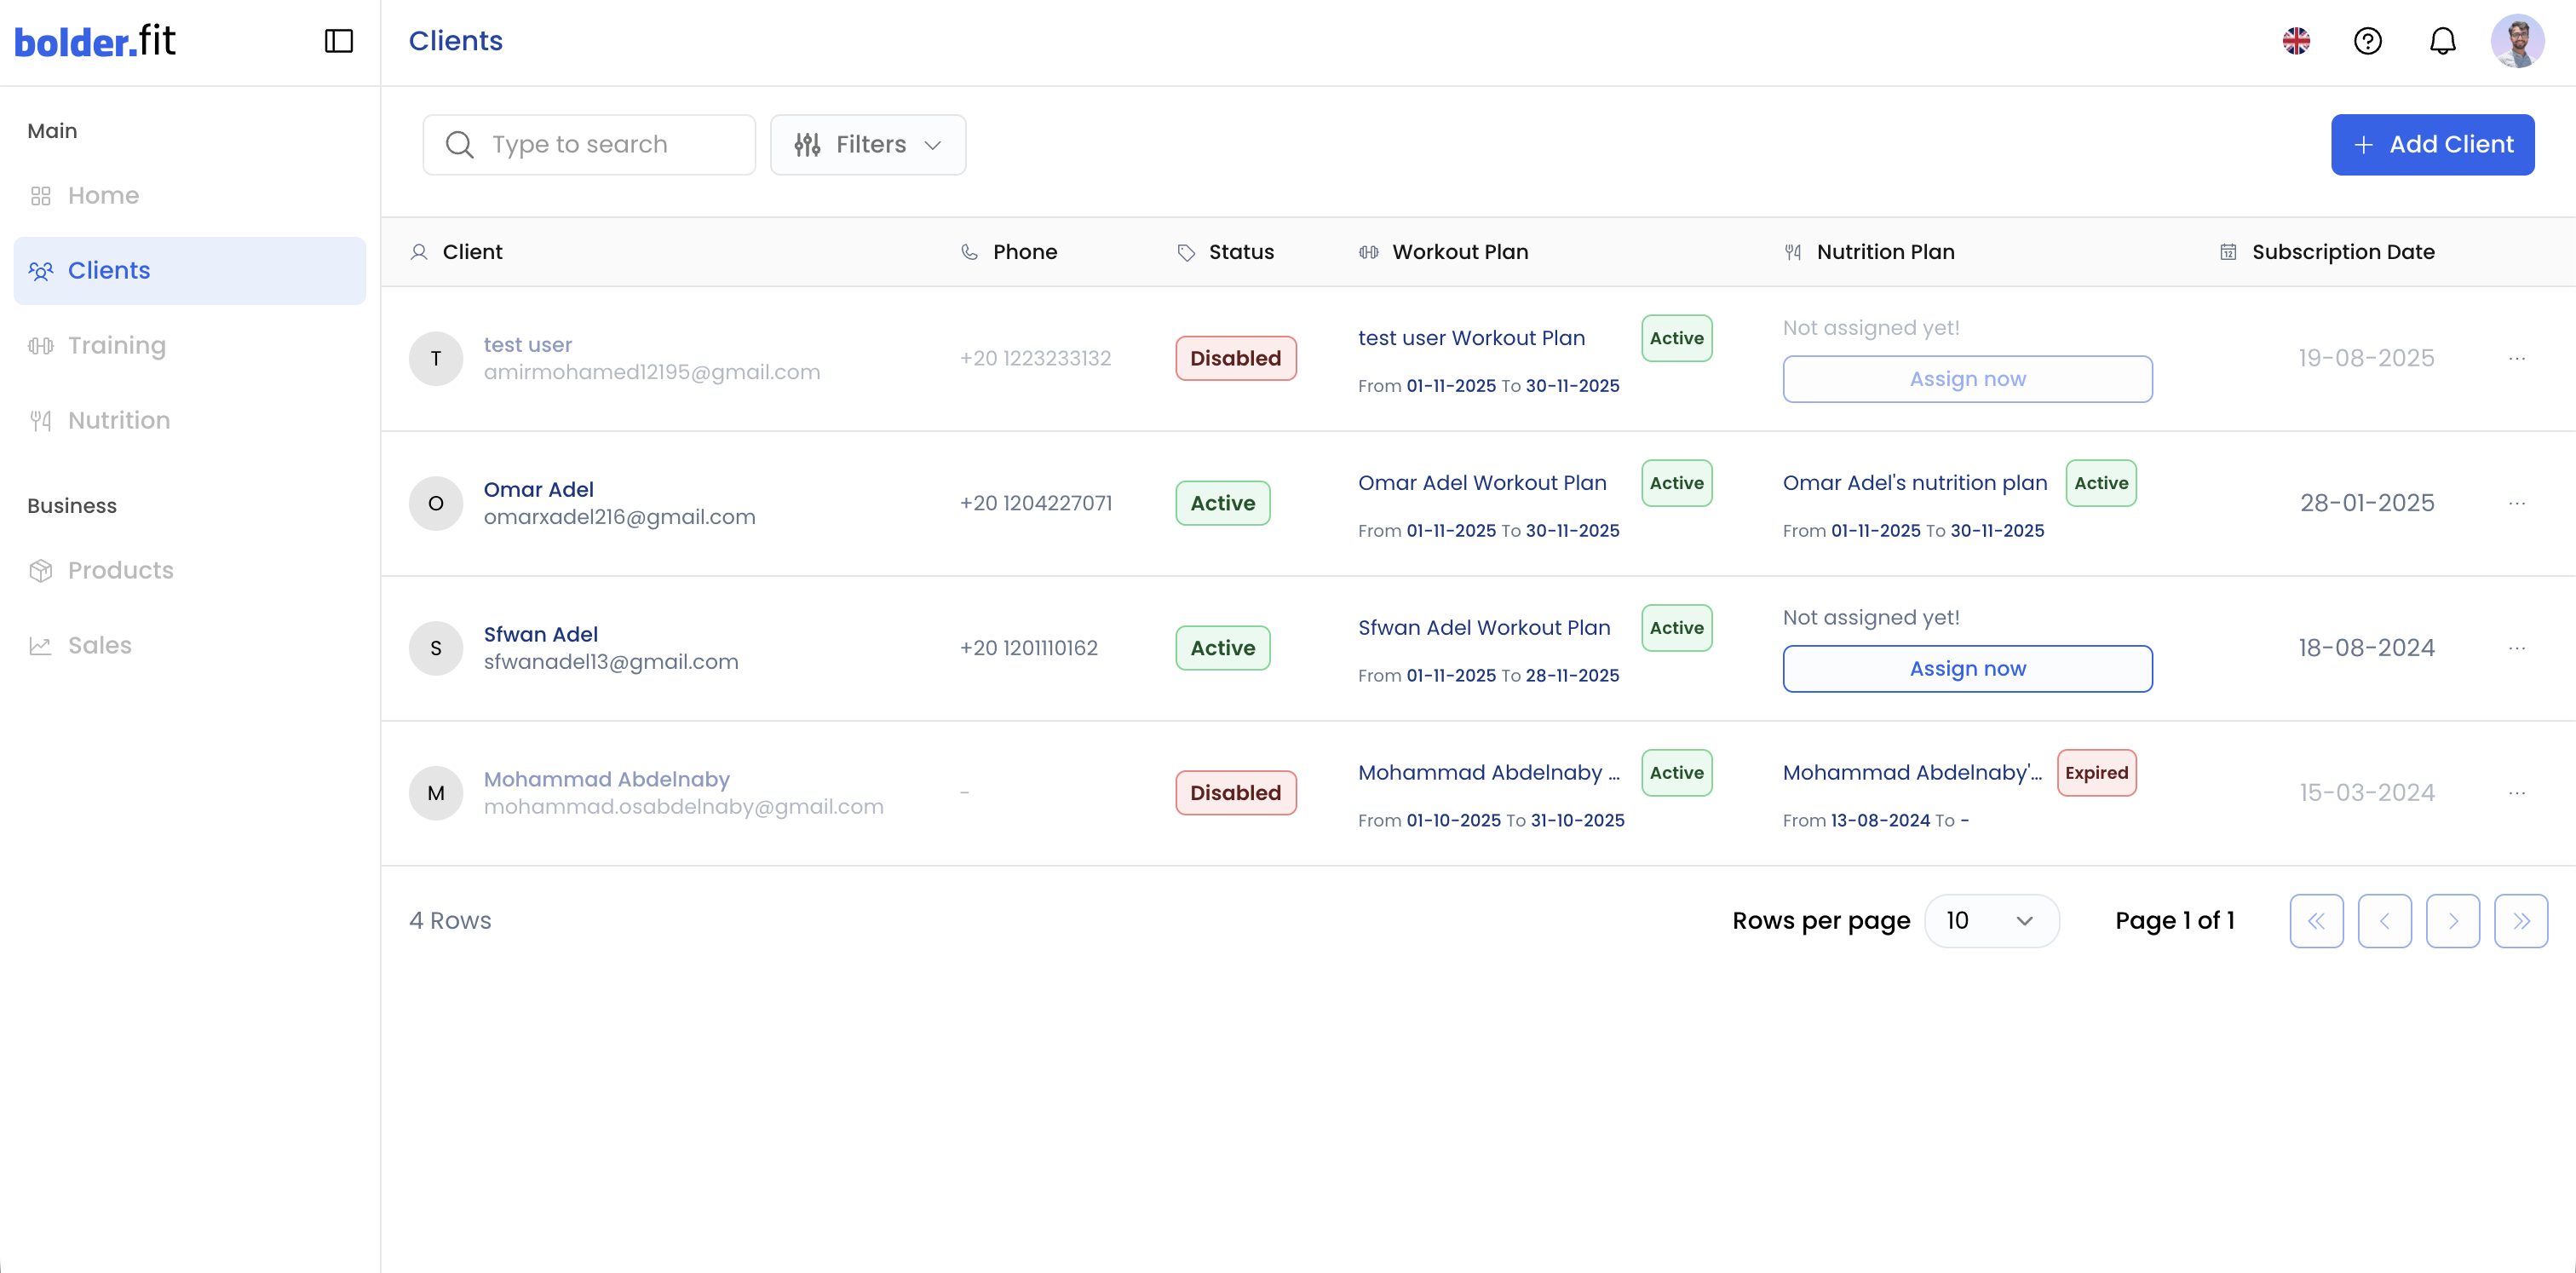The image size is (2576, 1273).
Task: Open the user profile avatar
Action: (x=2516, y=41)
